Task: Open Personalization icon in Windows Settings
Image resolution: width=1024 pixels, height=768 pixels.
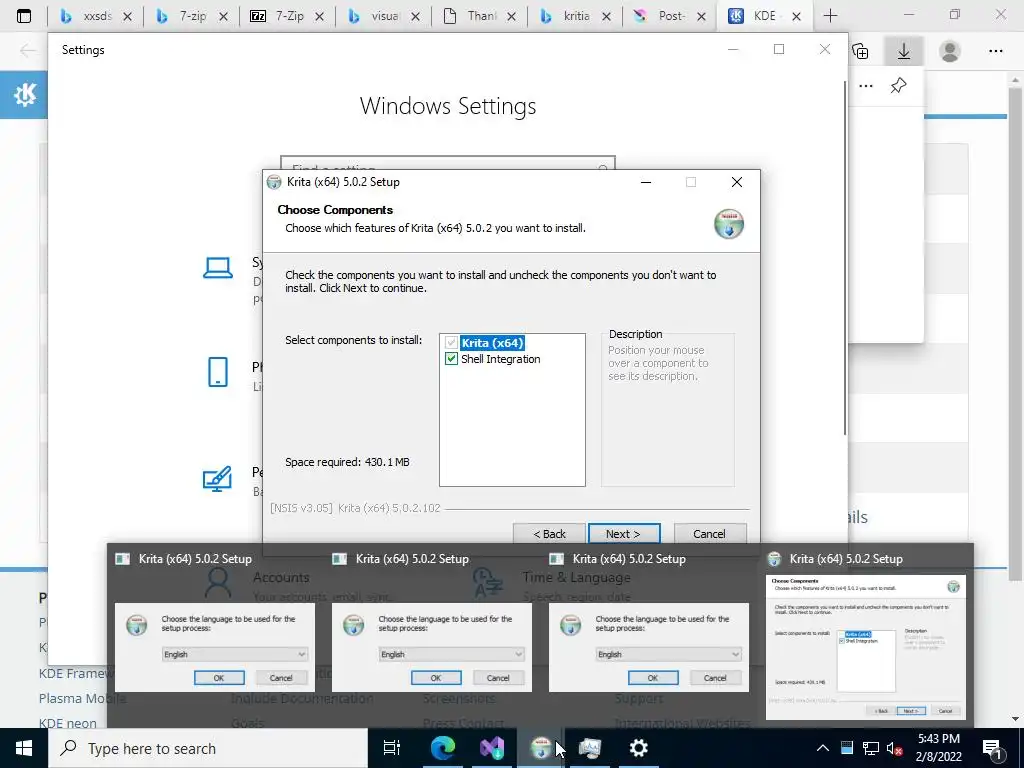Action: 217,479
